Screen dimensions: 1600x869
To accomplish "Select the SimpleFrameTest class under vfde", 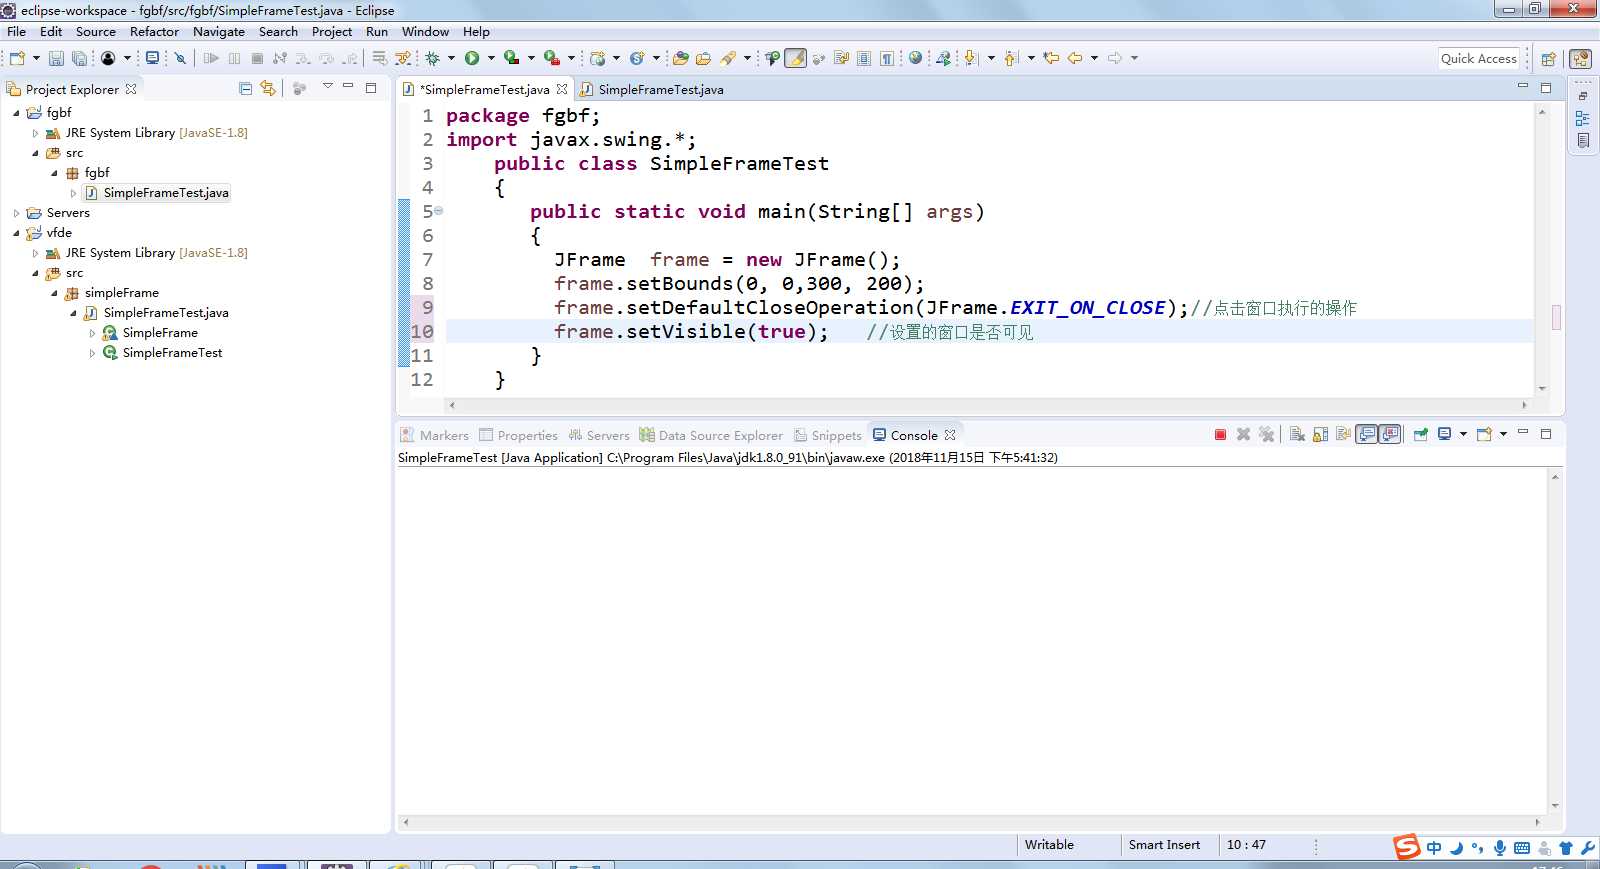I will tap(163, 353).
